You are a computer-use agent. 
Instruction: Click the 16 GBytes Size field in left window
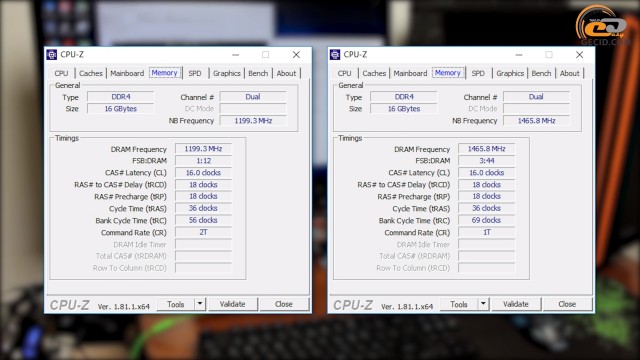[x=121, y=109]
